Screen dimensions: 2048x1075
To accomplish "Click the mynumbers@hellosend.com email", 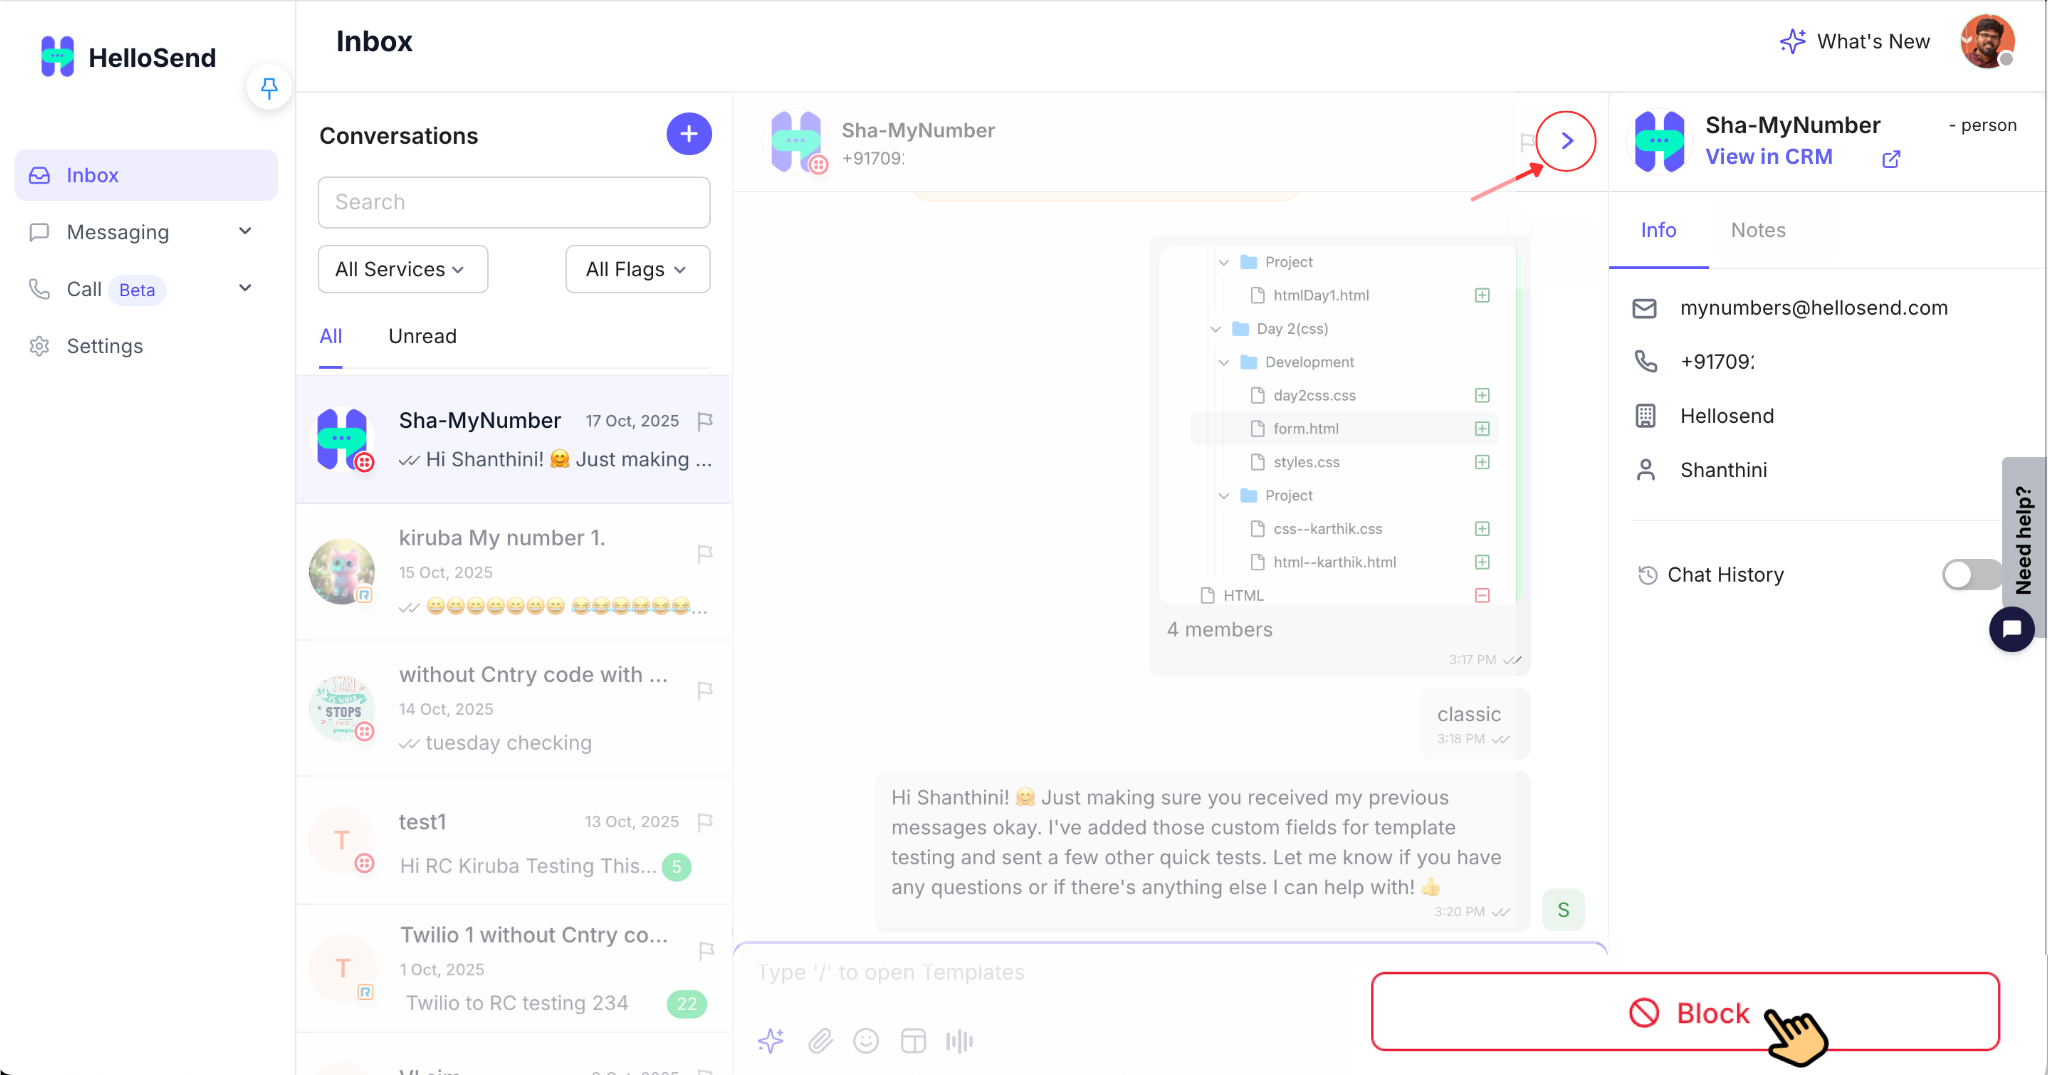I will (1813, 308).
